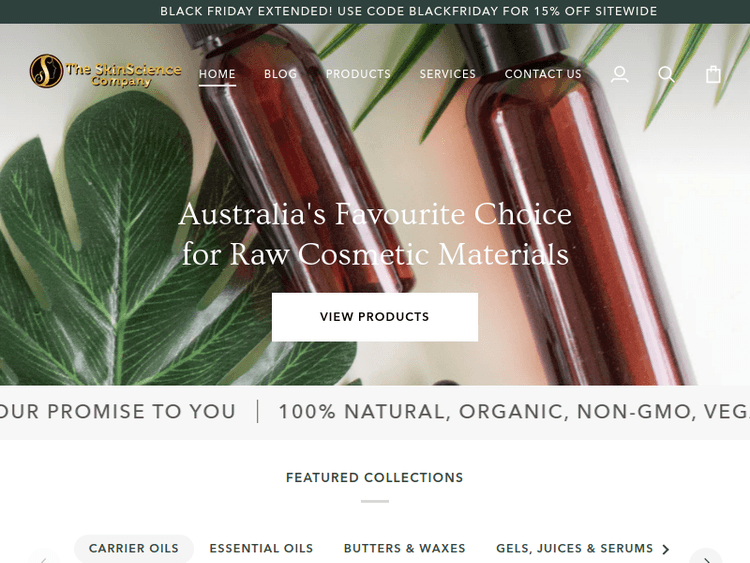Click The SkinScience Company logo

tap(106, 71)
